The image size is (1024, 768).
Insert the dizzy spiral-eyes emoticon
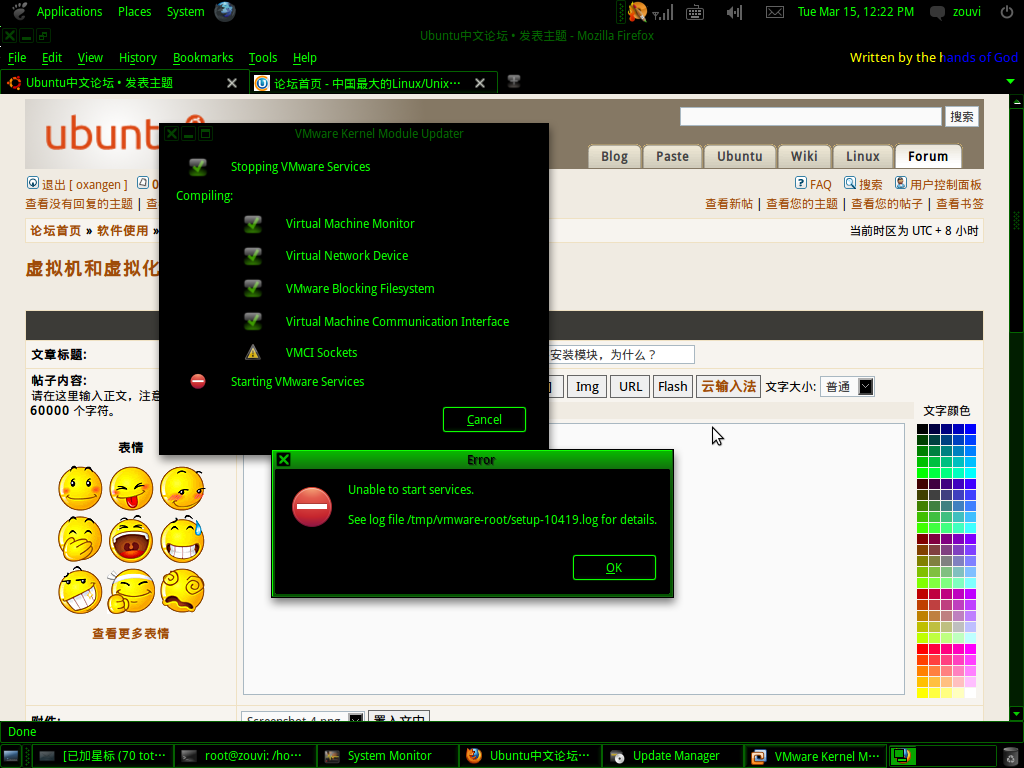coord(182,591)
